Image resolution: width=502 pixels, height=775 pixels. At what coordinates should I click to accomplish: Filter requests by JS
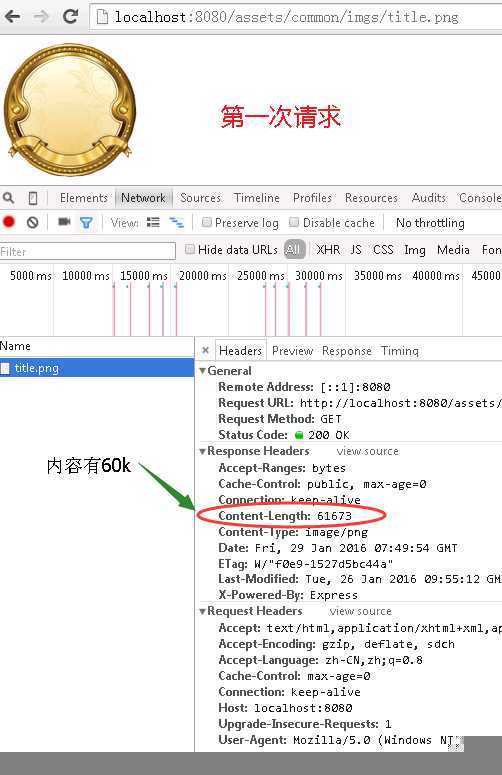356,250
